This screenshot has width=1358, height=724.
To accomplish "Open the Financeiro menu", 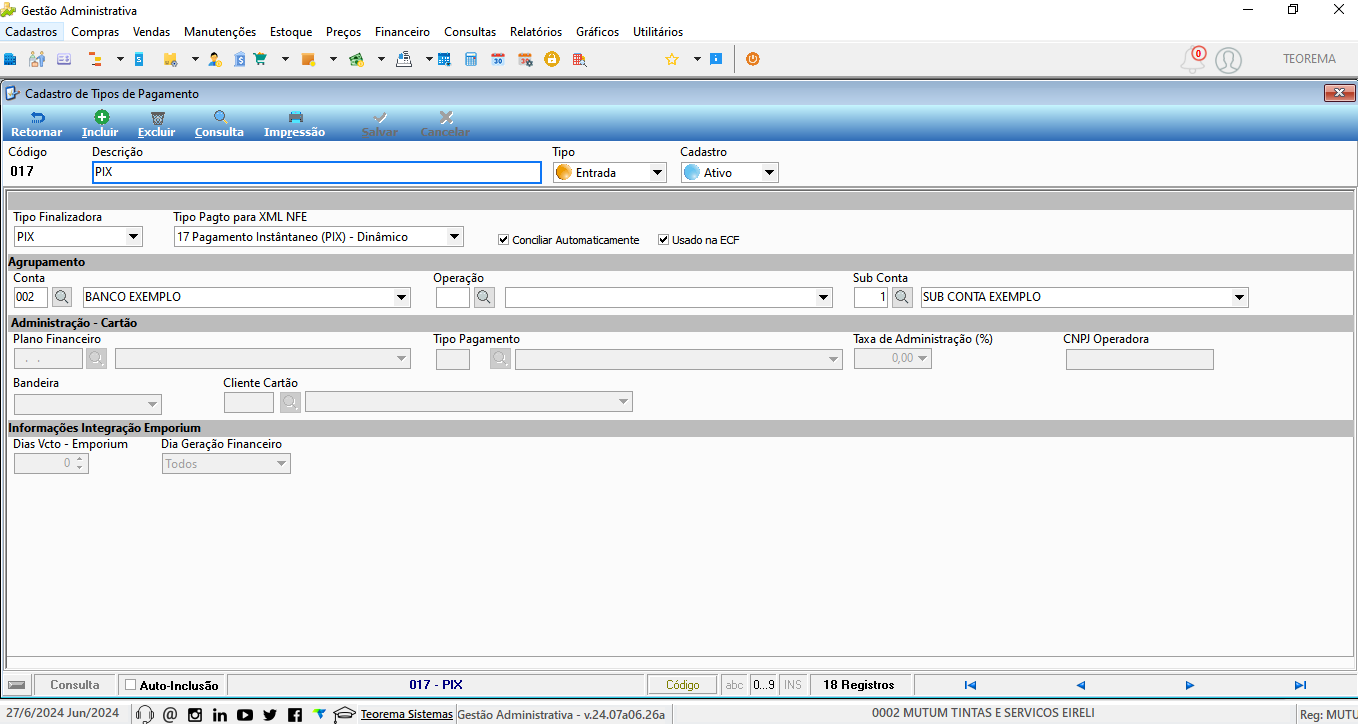I will 402,32.
